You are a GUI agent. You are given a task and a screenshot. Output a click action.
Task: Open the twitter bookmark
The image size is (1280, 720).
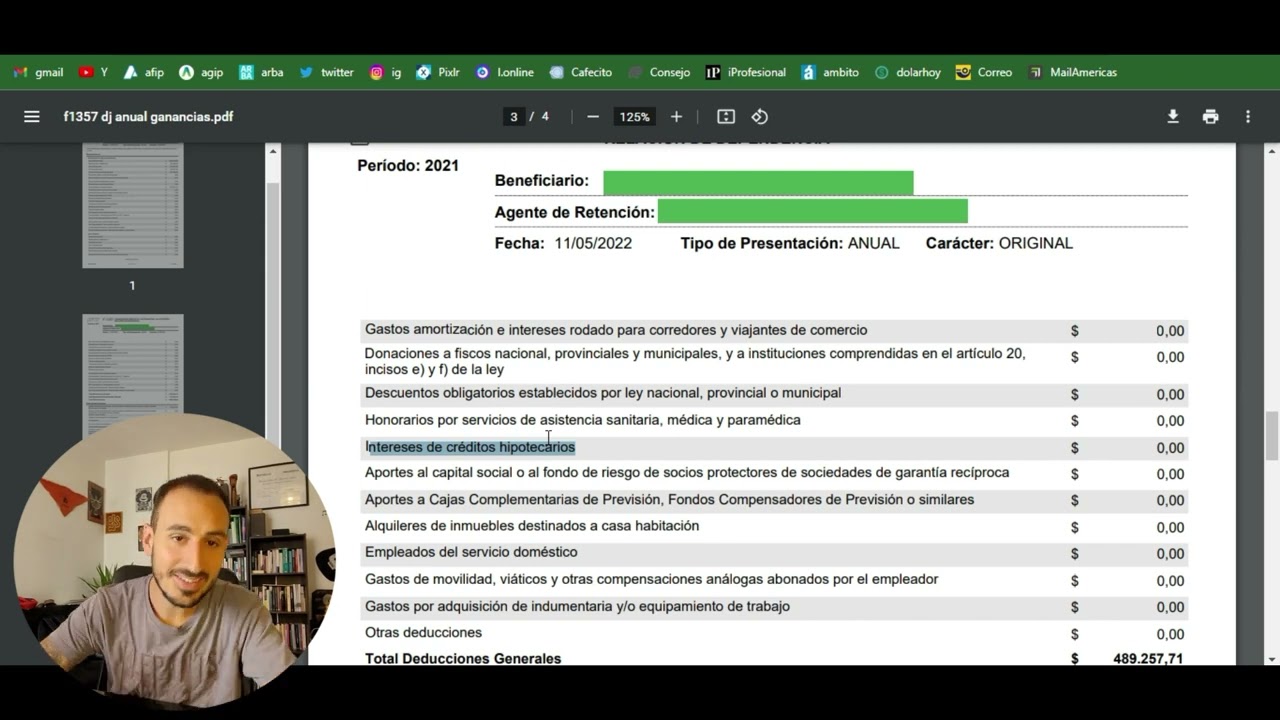326,72
